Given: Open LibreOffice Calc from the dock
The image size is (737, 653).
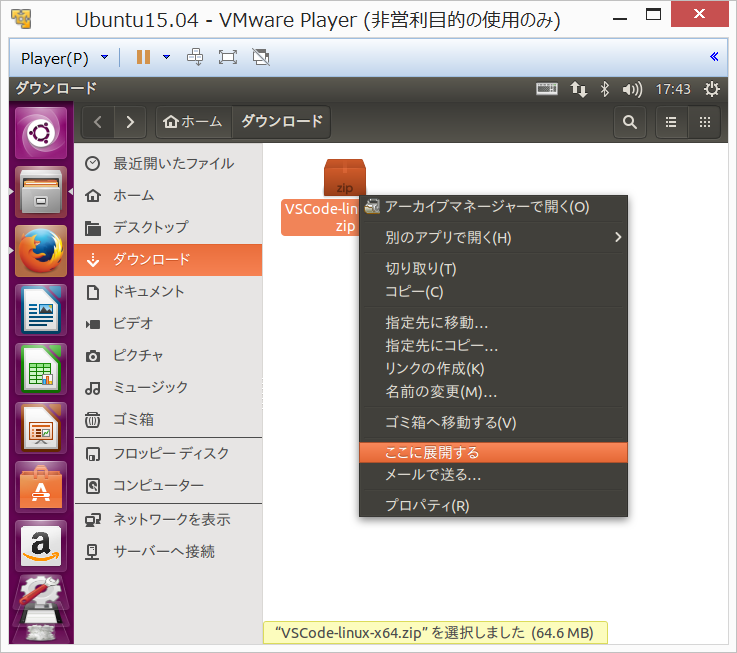Looking at the screenshot, I should tap(41, 369).
